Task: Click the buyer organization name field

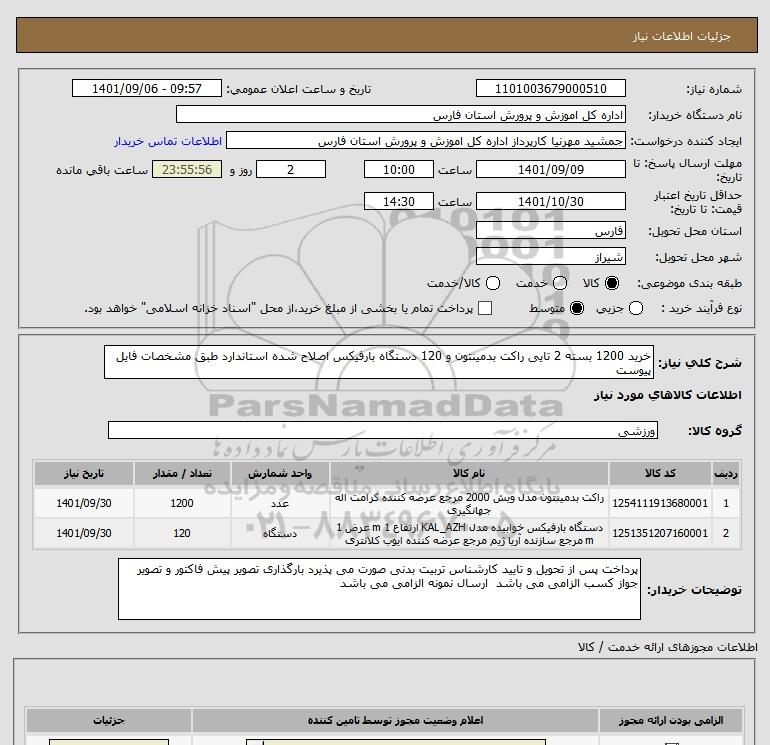Action: pyautogui.click(x=401, y=115)
